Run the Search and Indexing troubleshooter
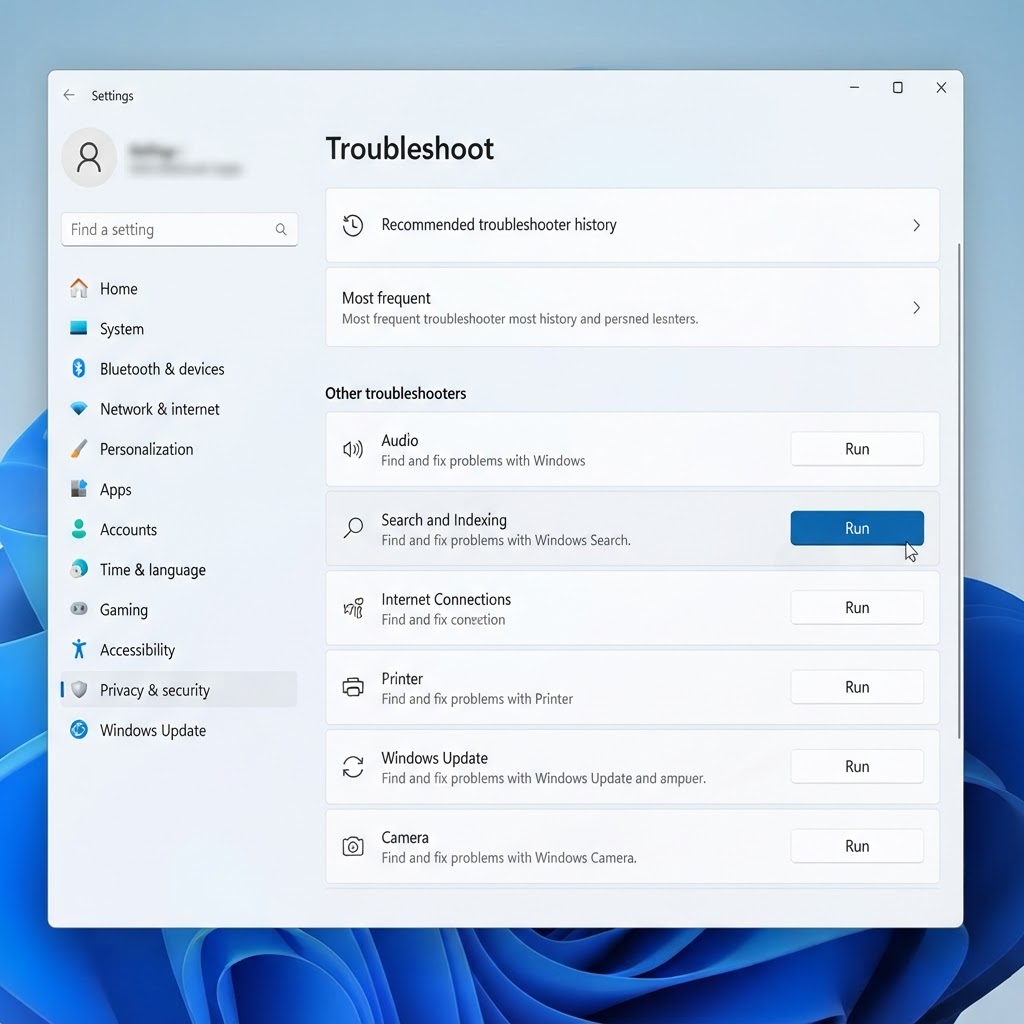Image resolution: width=1024 pixels, height=1024 pixels. click(857, 528)
